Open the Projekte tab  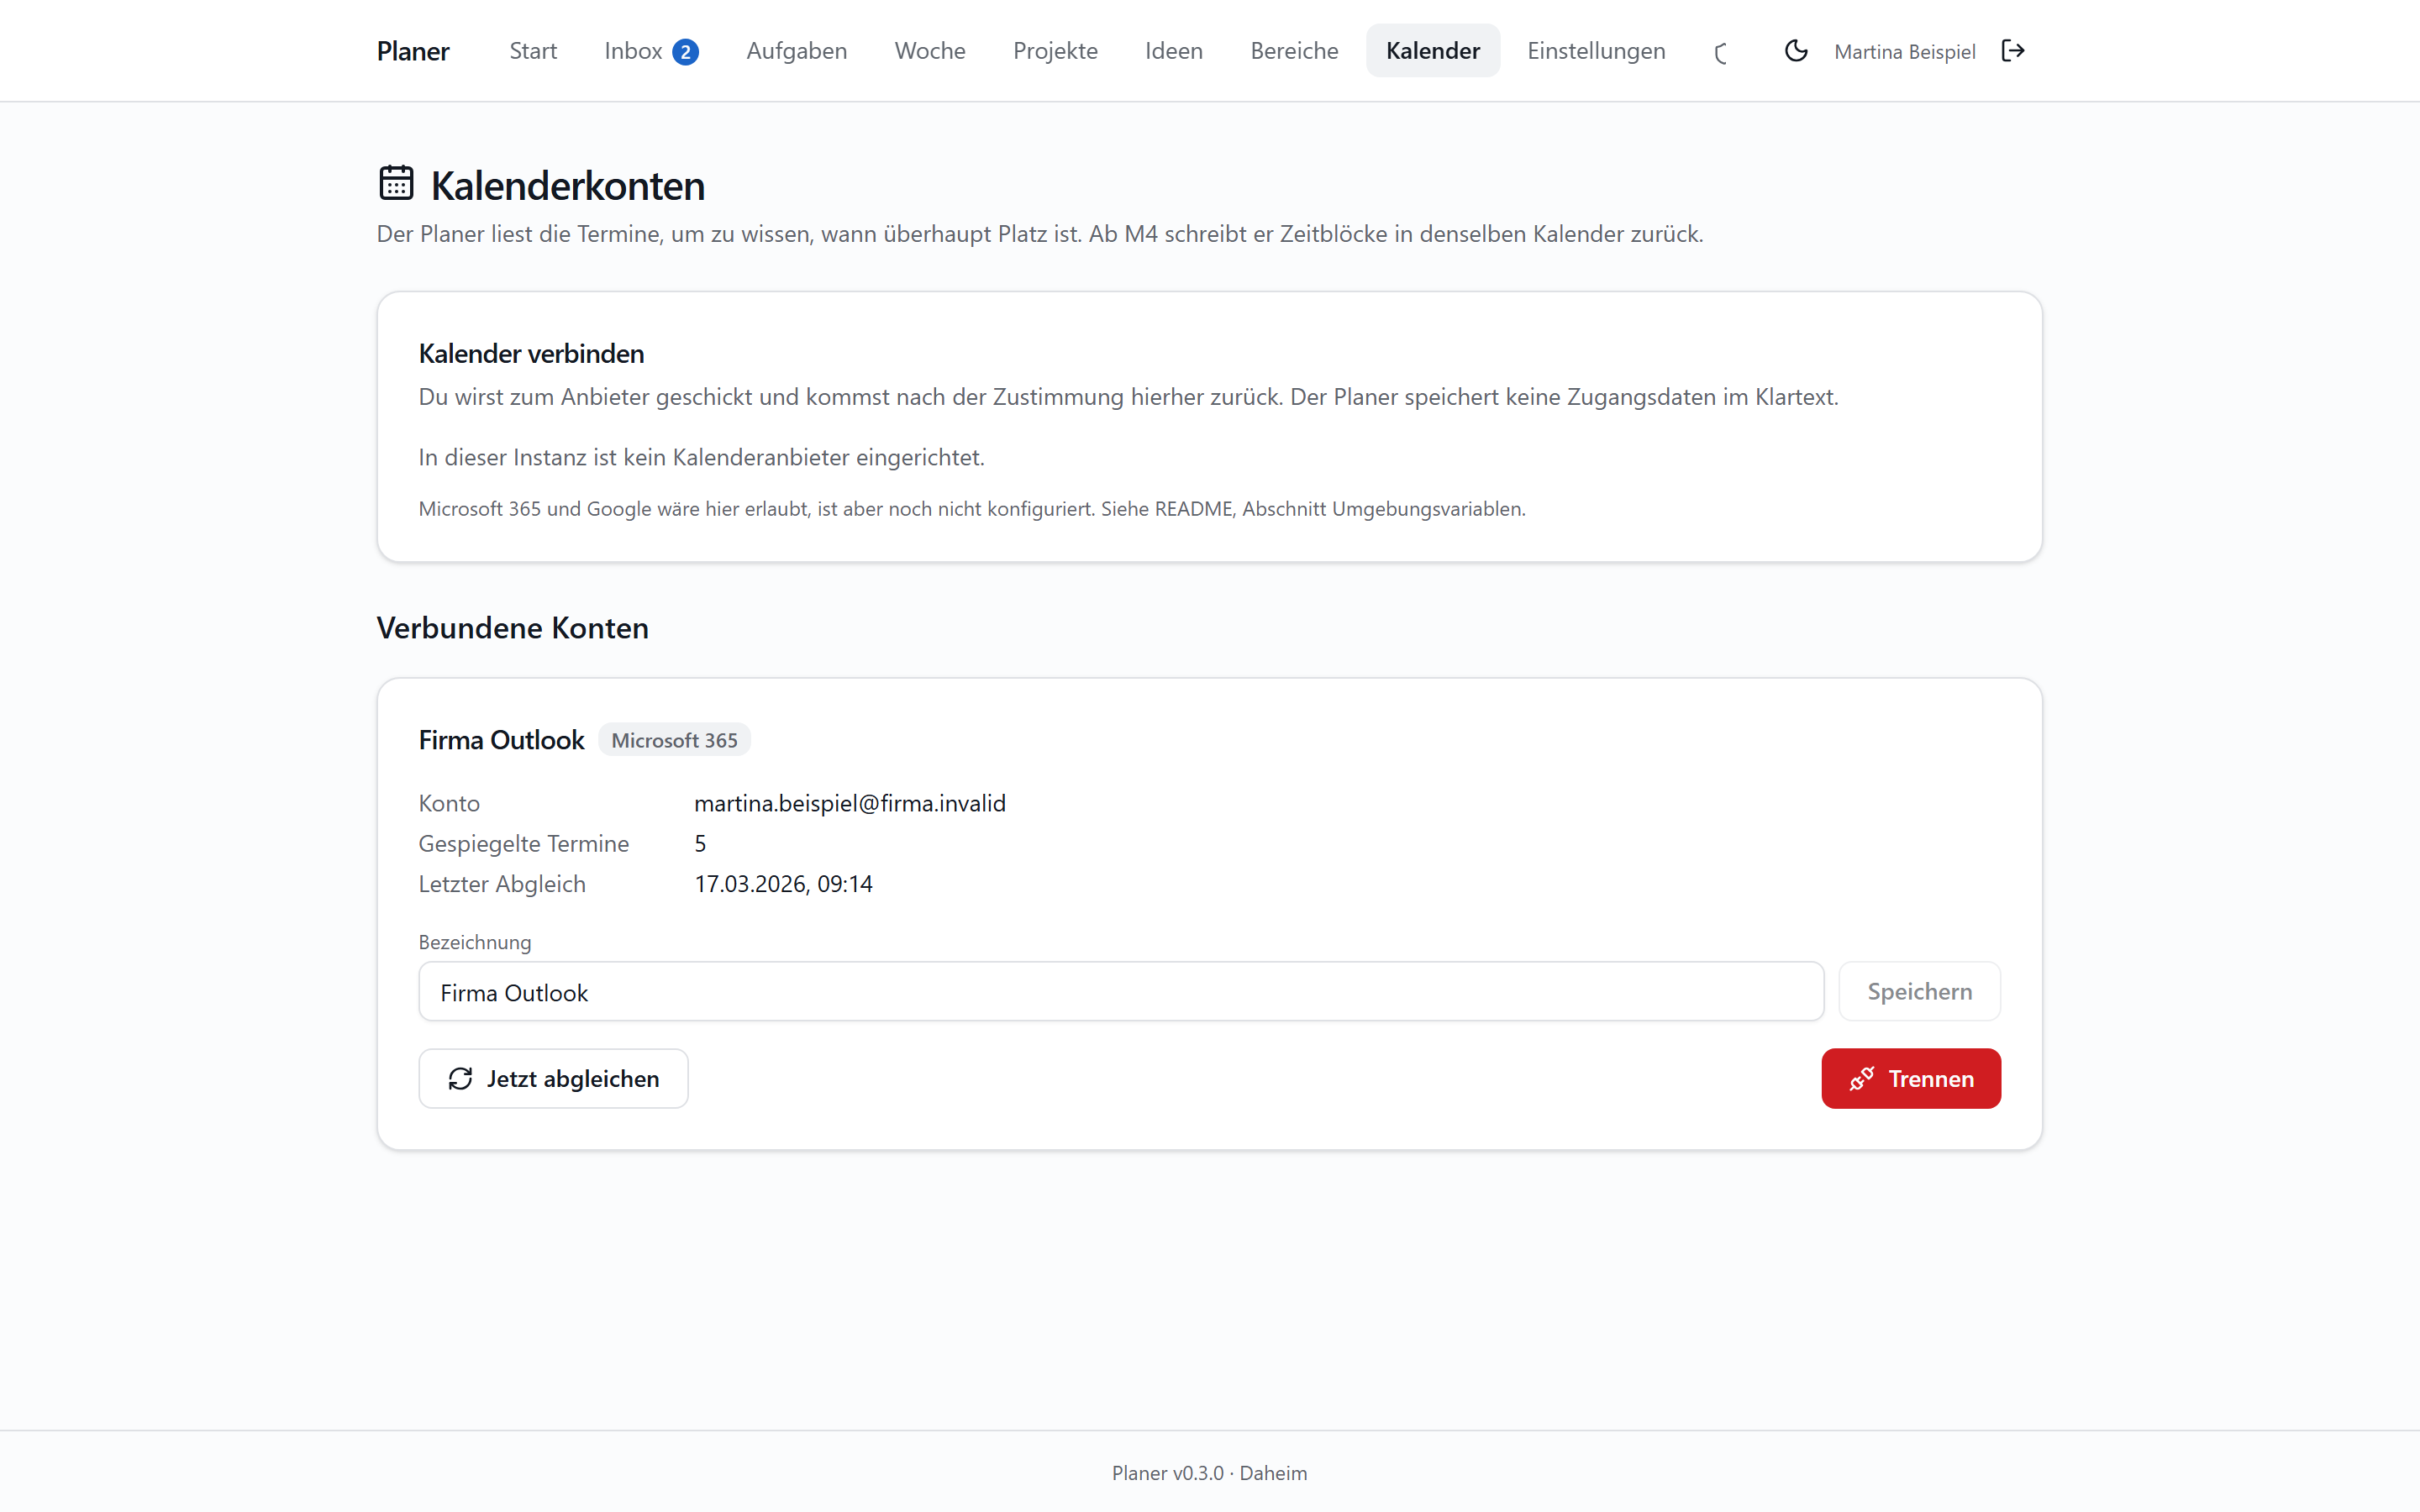click(1055, 51)
